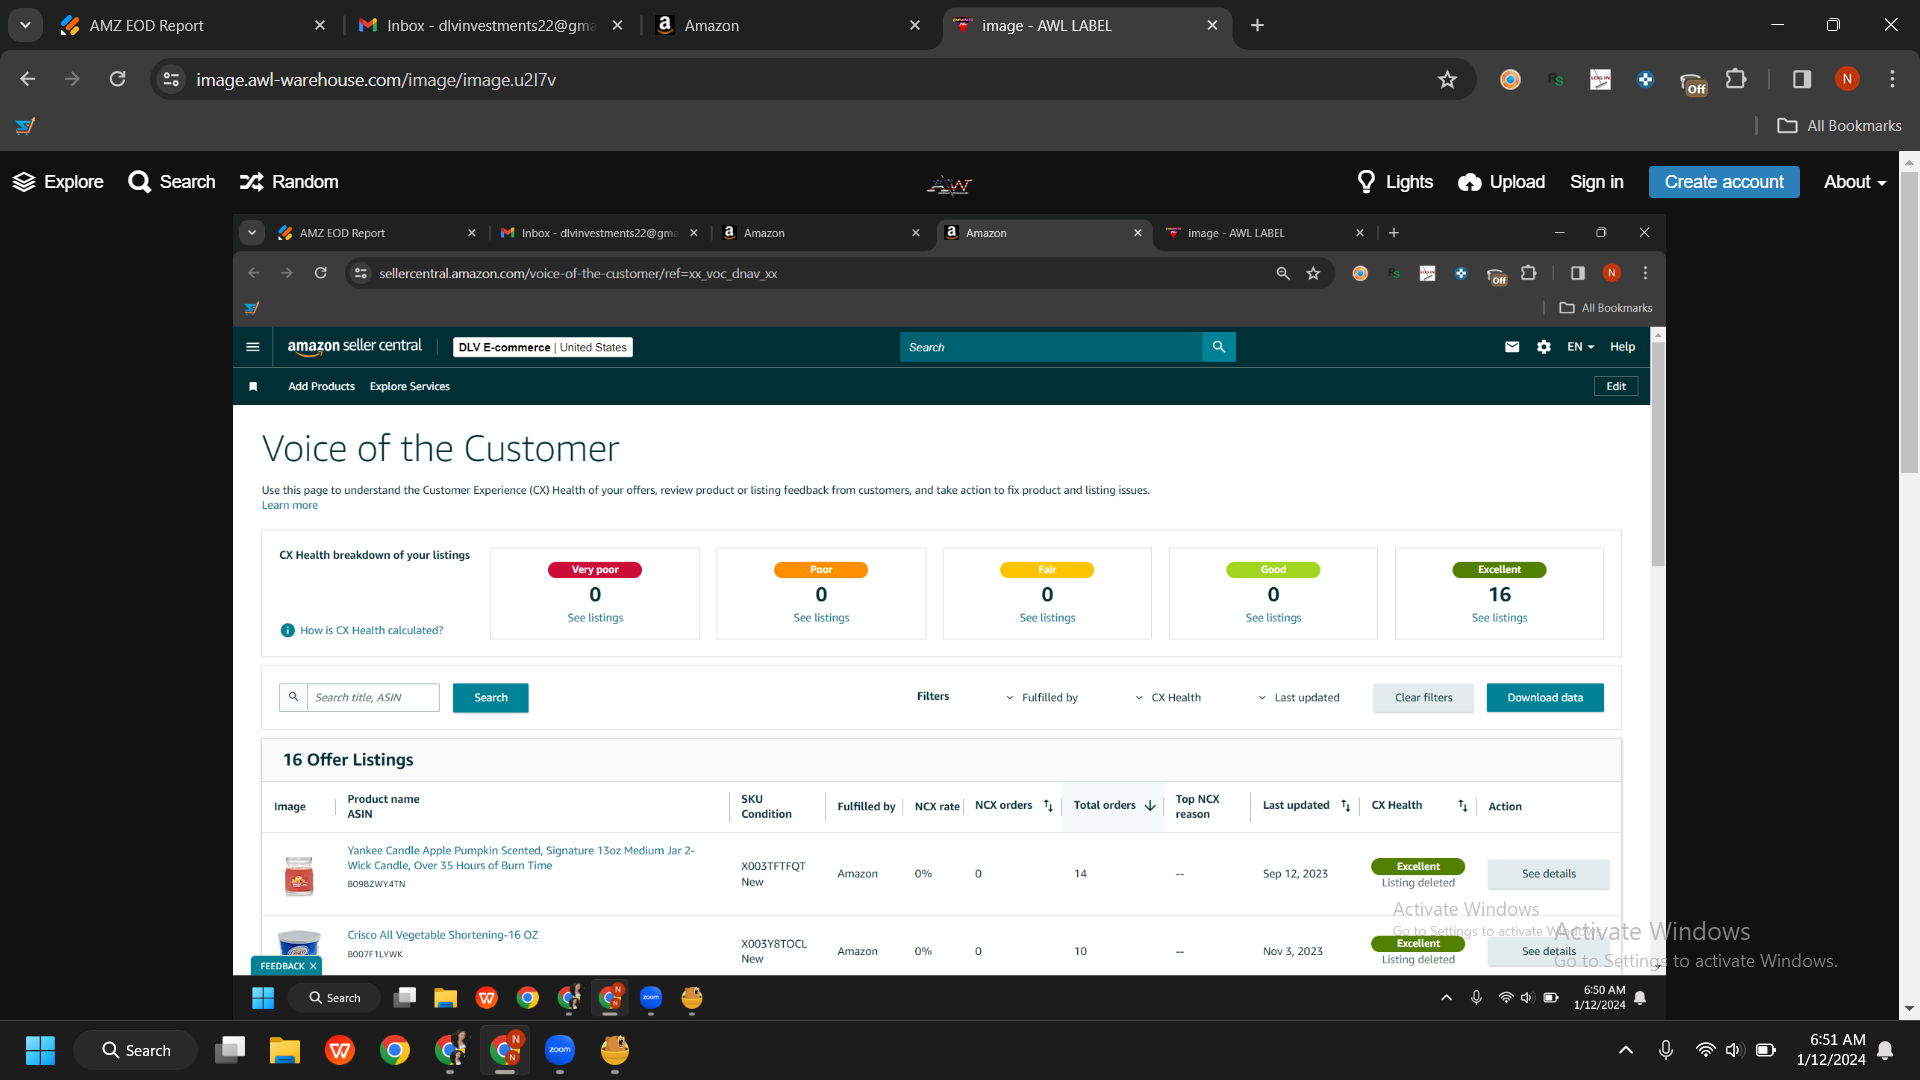Screen dimensions: 1920x1080
Task: Open the Windows Start menu
Action: (40, 1050)
